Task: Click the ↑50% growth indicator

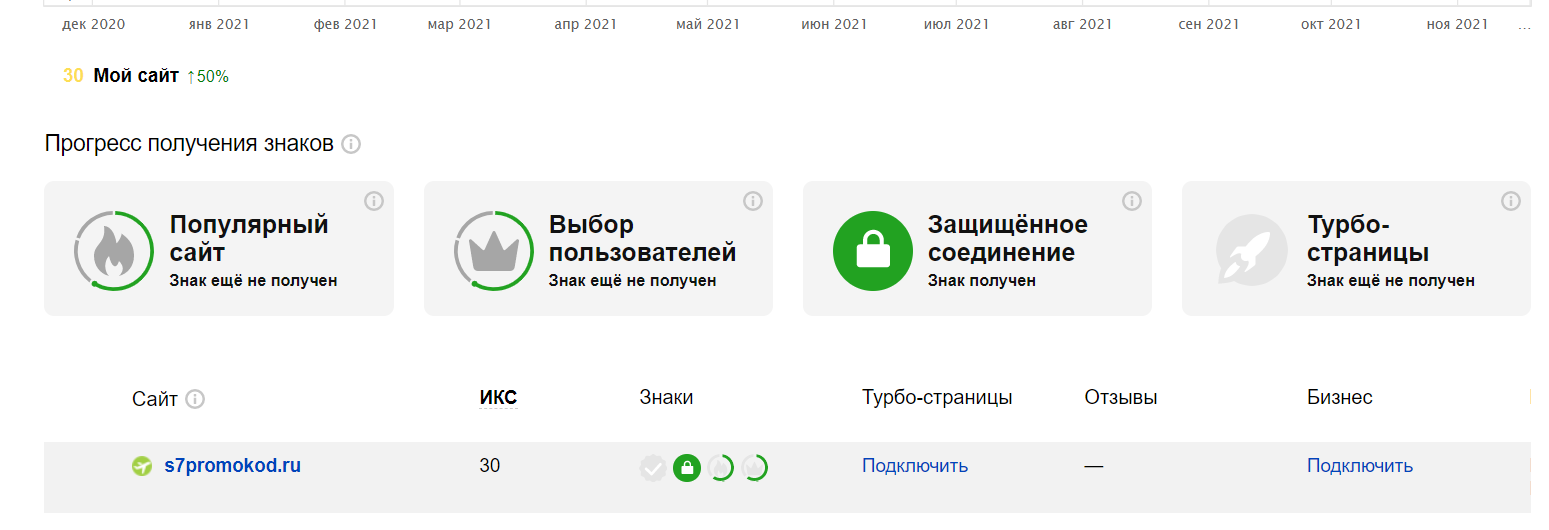Action: pos(208,76)
